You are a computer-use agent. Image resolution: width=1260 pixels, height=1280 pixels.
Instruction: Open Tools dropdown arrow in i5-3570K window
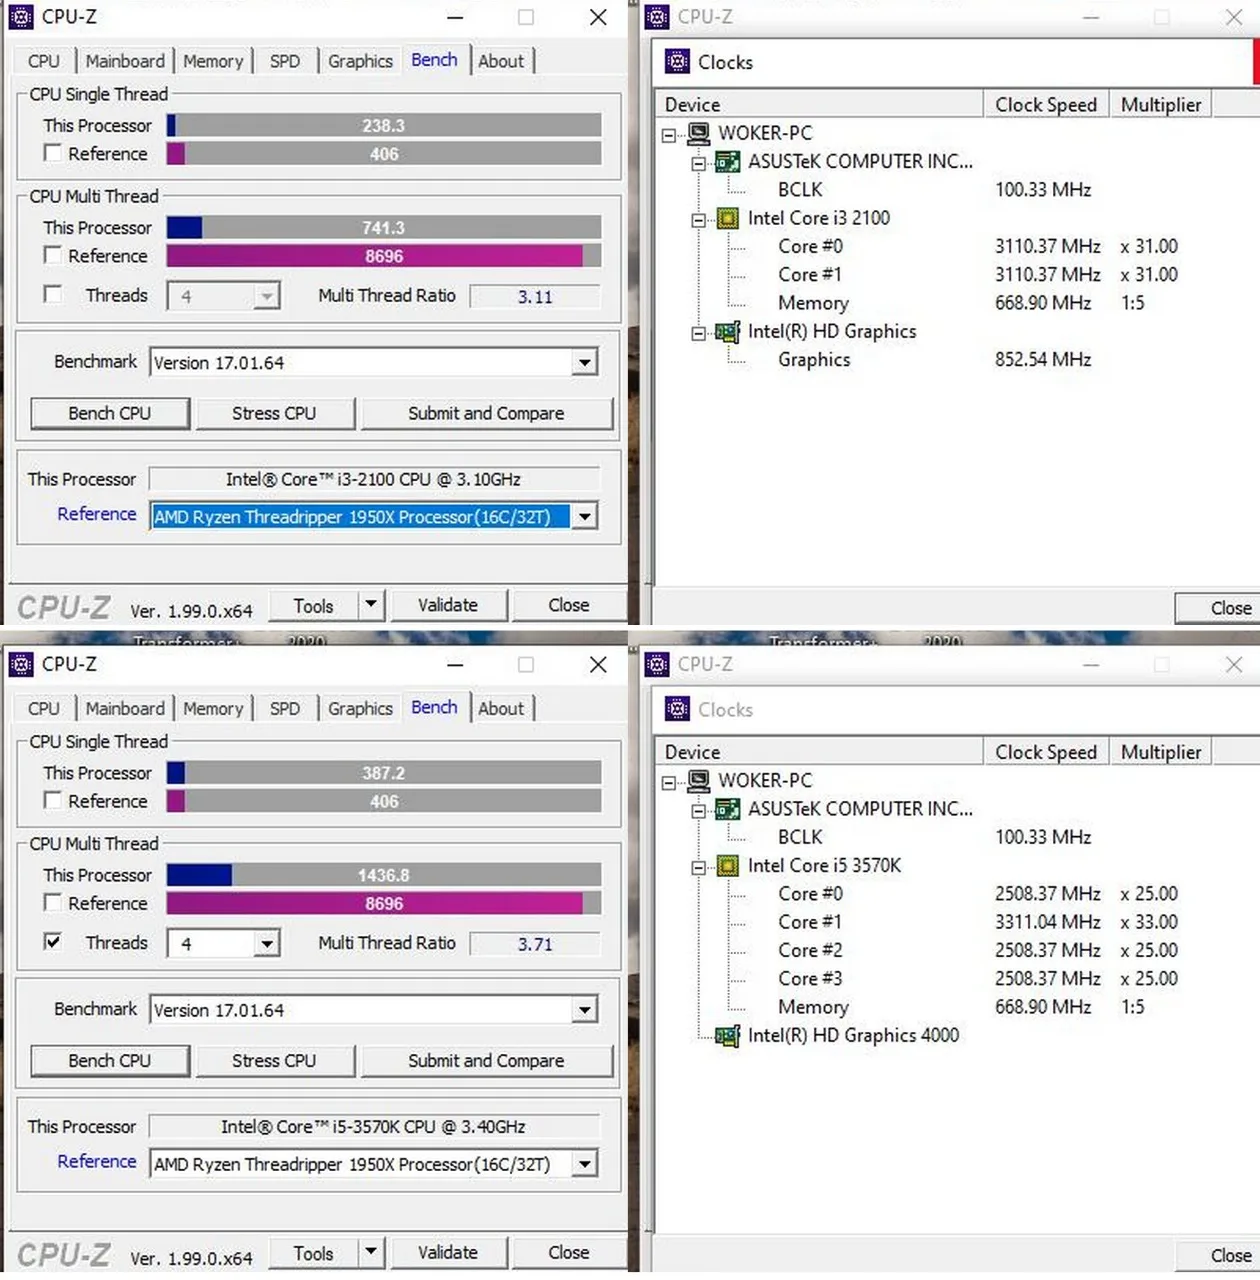tap(371, 1252)
